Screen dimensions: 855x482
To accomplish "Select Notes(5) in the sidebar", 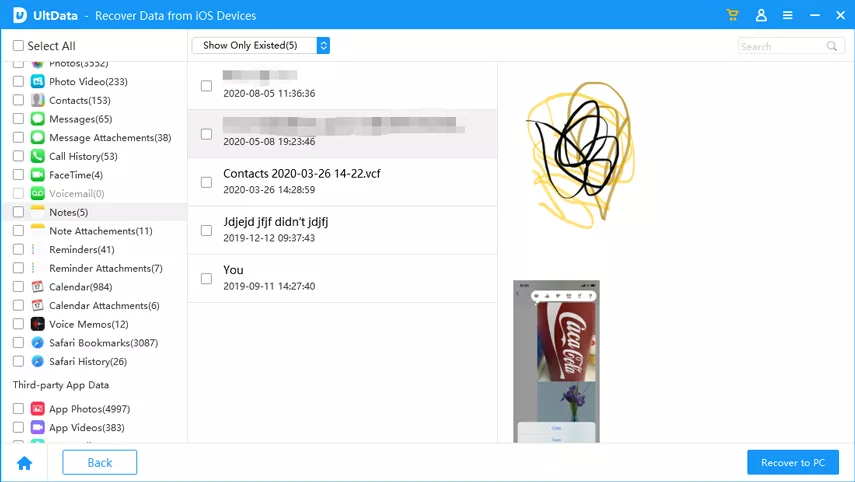I will point(68,212).
